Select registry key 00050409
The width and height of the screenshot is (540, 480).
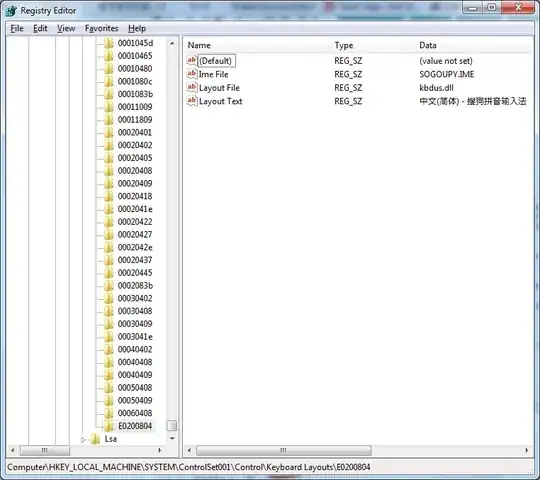135,400
